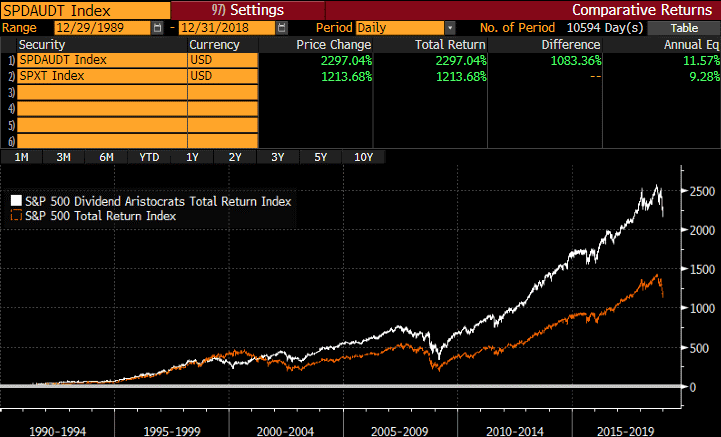Click the 1990-1994 axis label
This screenshot has width=721, height=437.
[x=57, y=431]
